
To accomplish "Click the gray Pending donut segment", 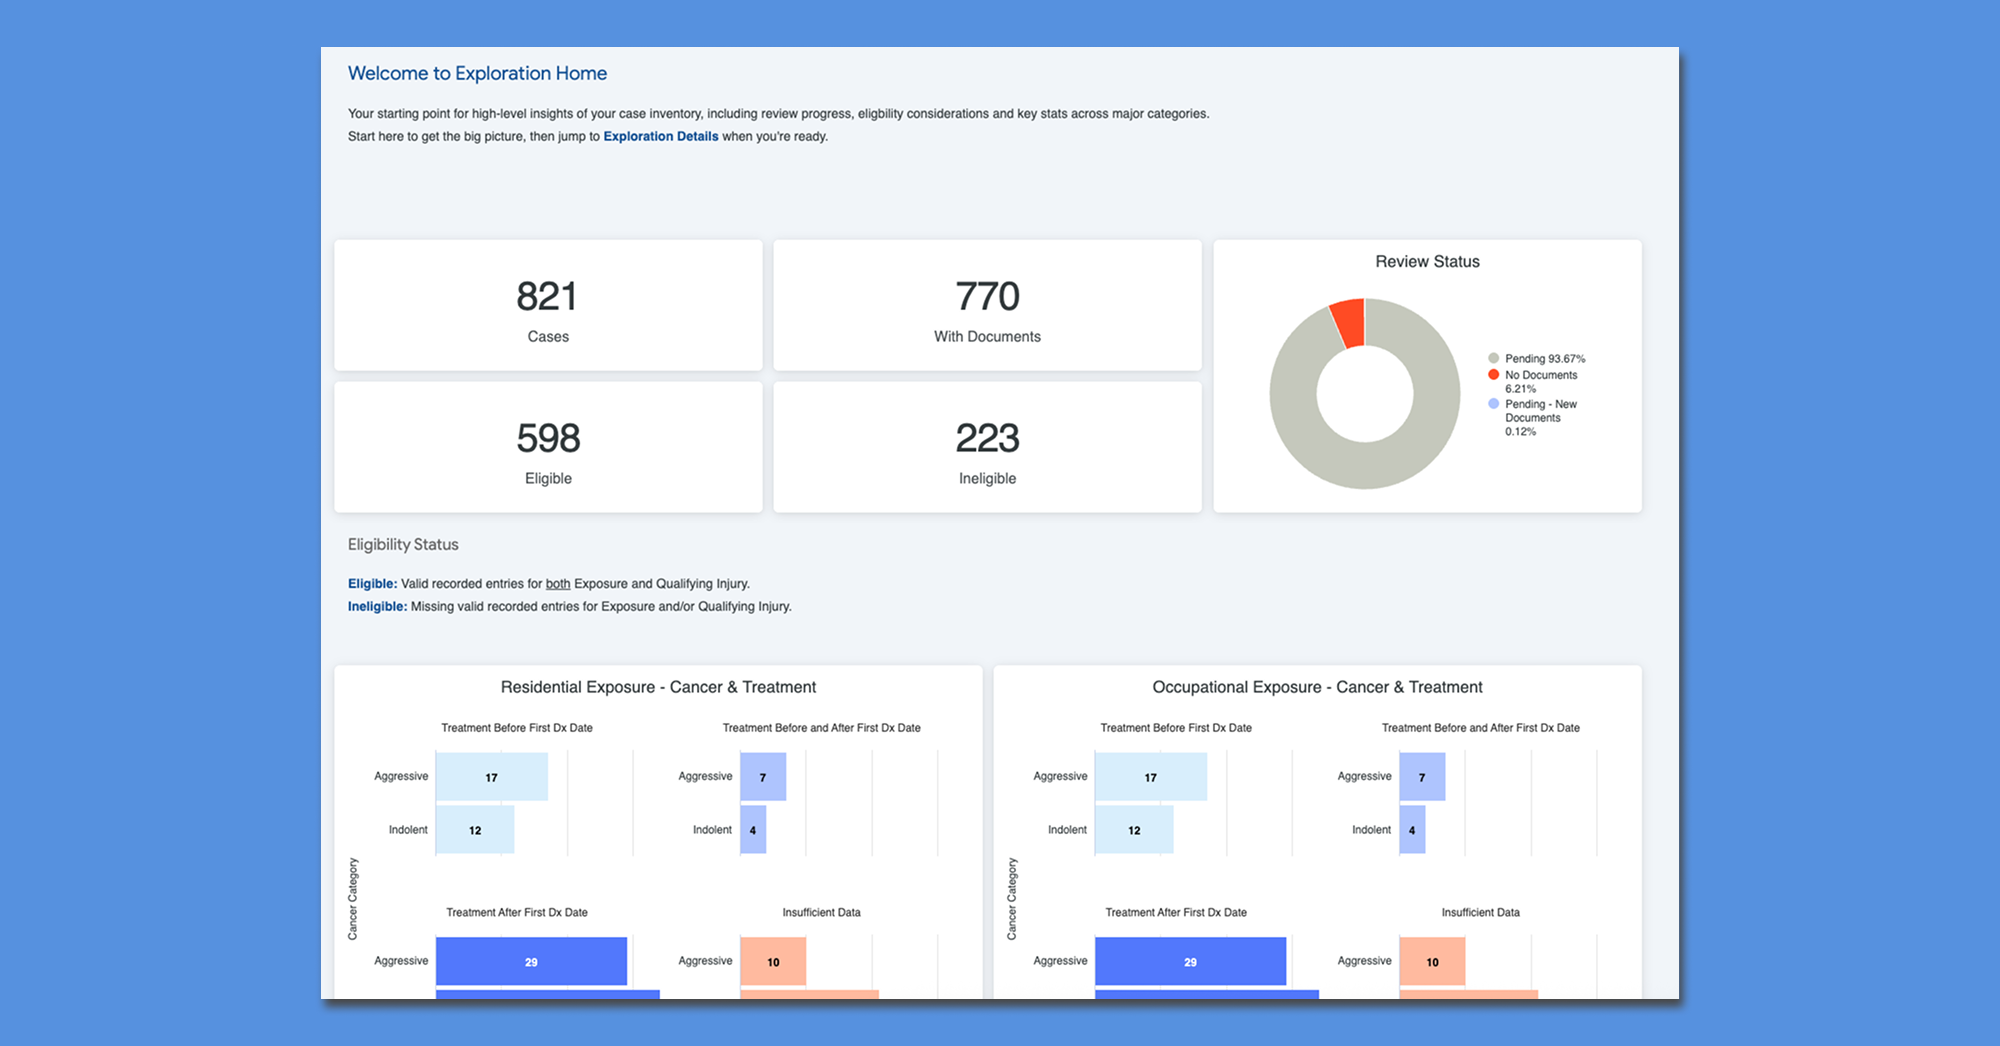I will point(1365,465).
